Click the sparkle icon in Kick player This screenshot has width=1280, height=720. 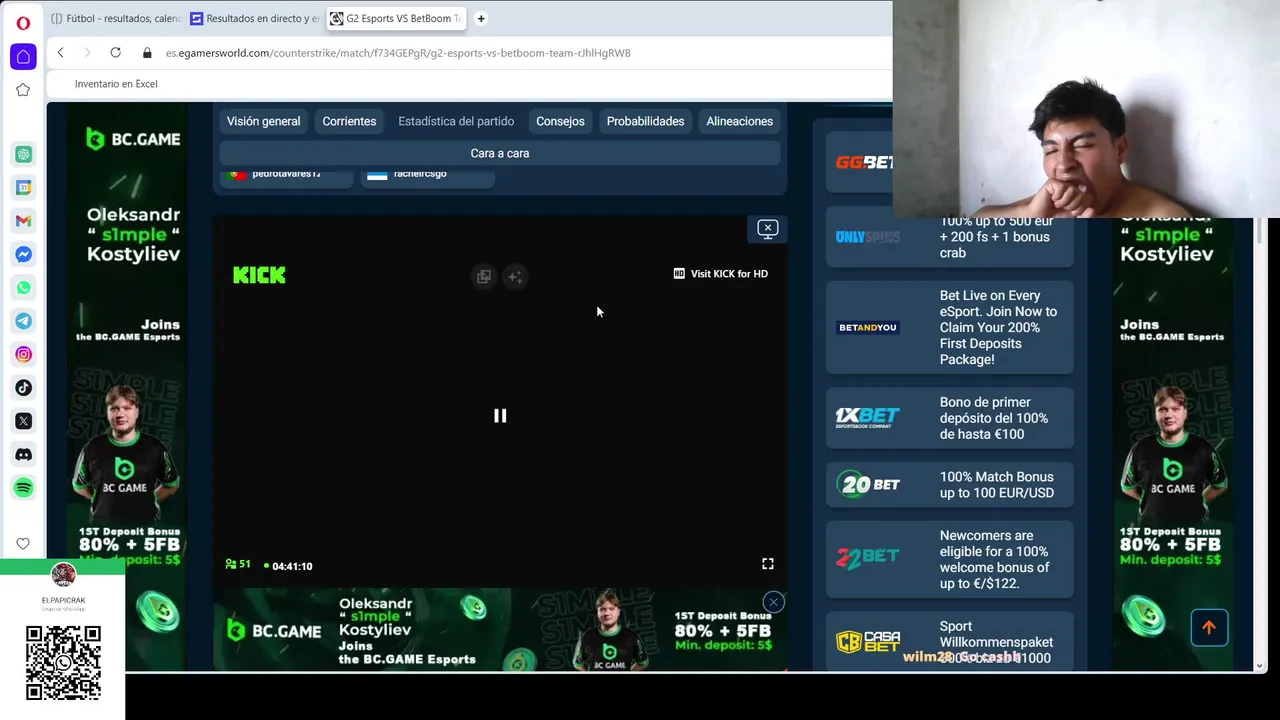(x=515, y=277)
